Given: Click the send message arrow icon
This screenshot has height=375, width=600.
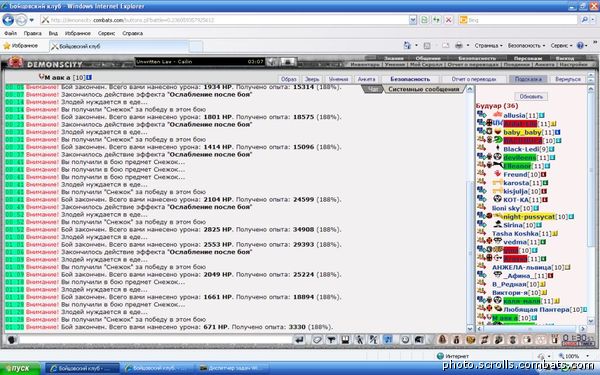Looking at the screenshot, I should [299, 340].
